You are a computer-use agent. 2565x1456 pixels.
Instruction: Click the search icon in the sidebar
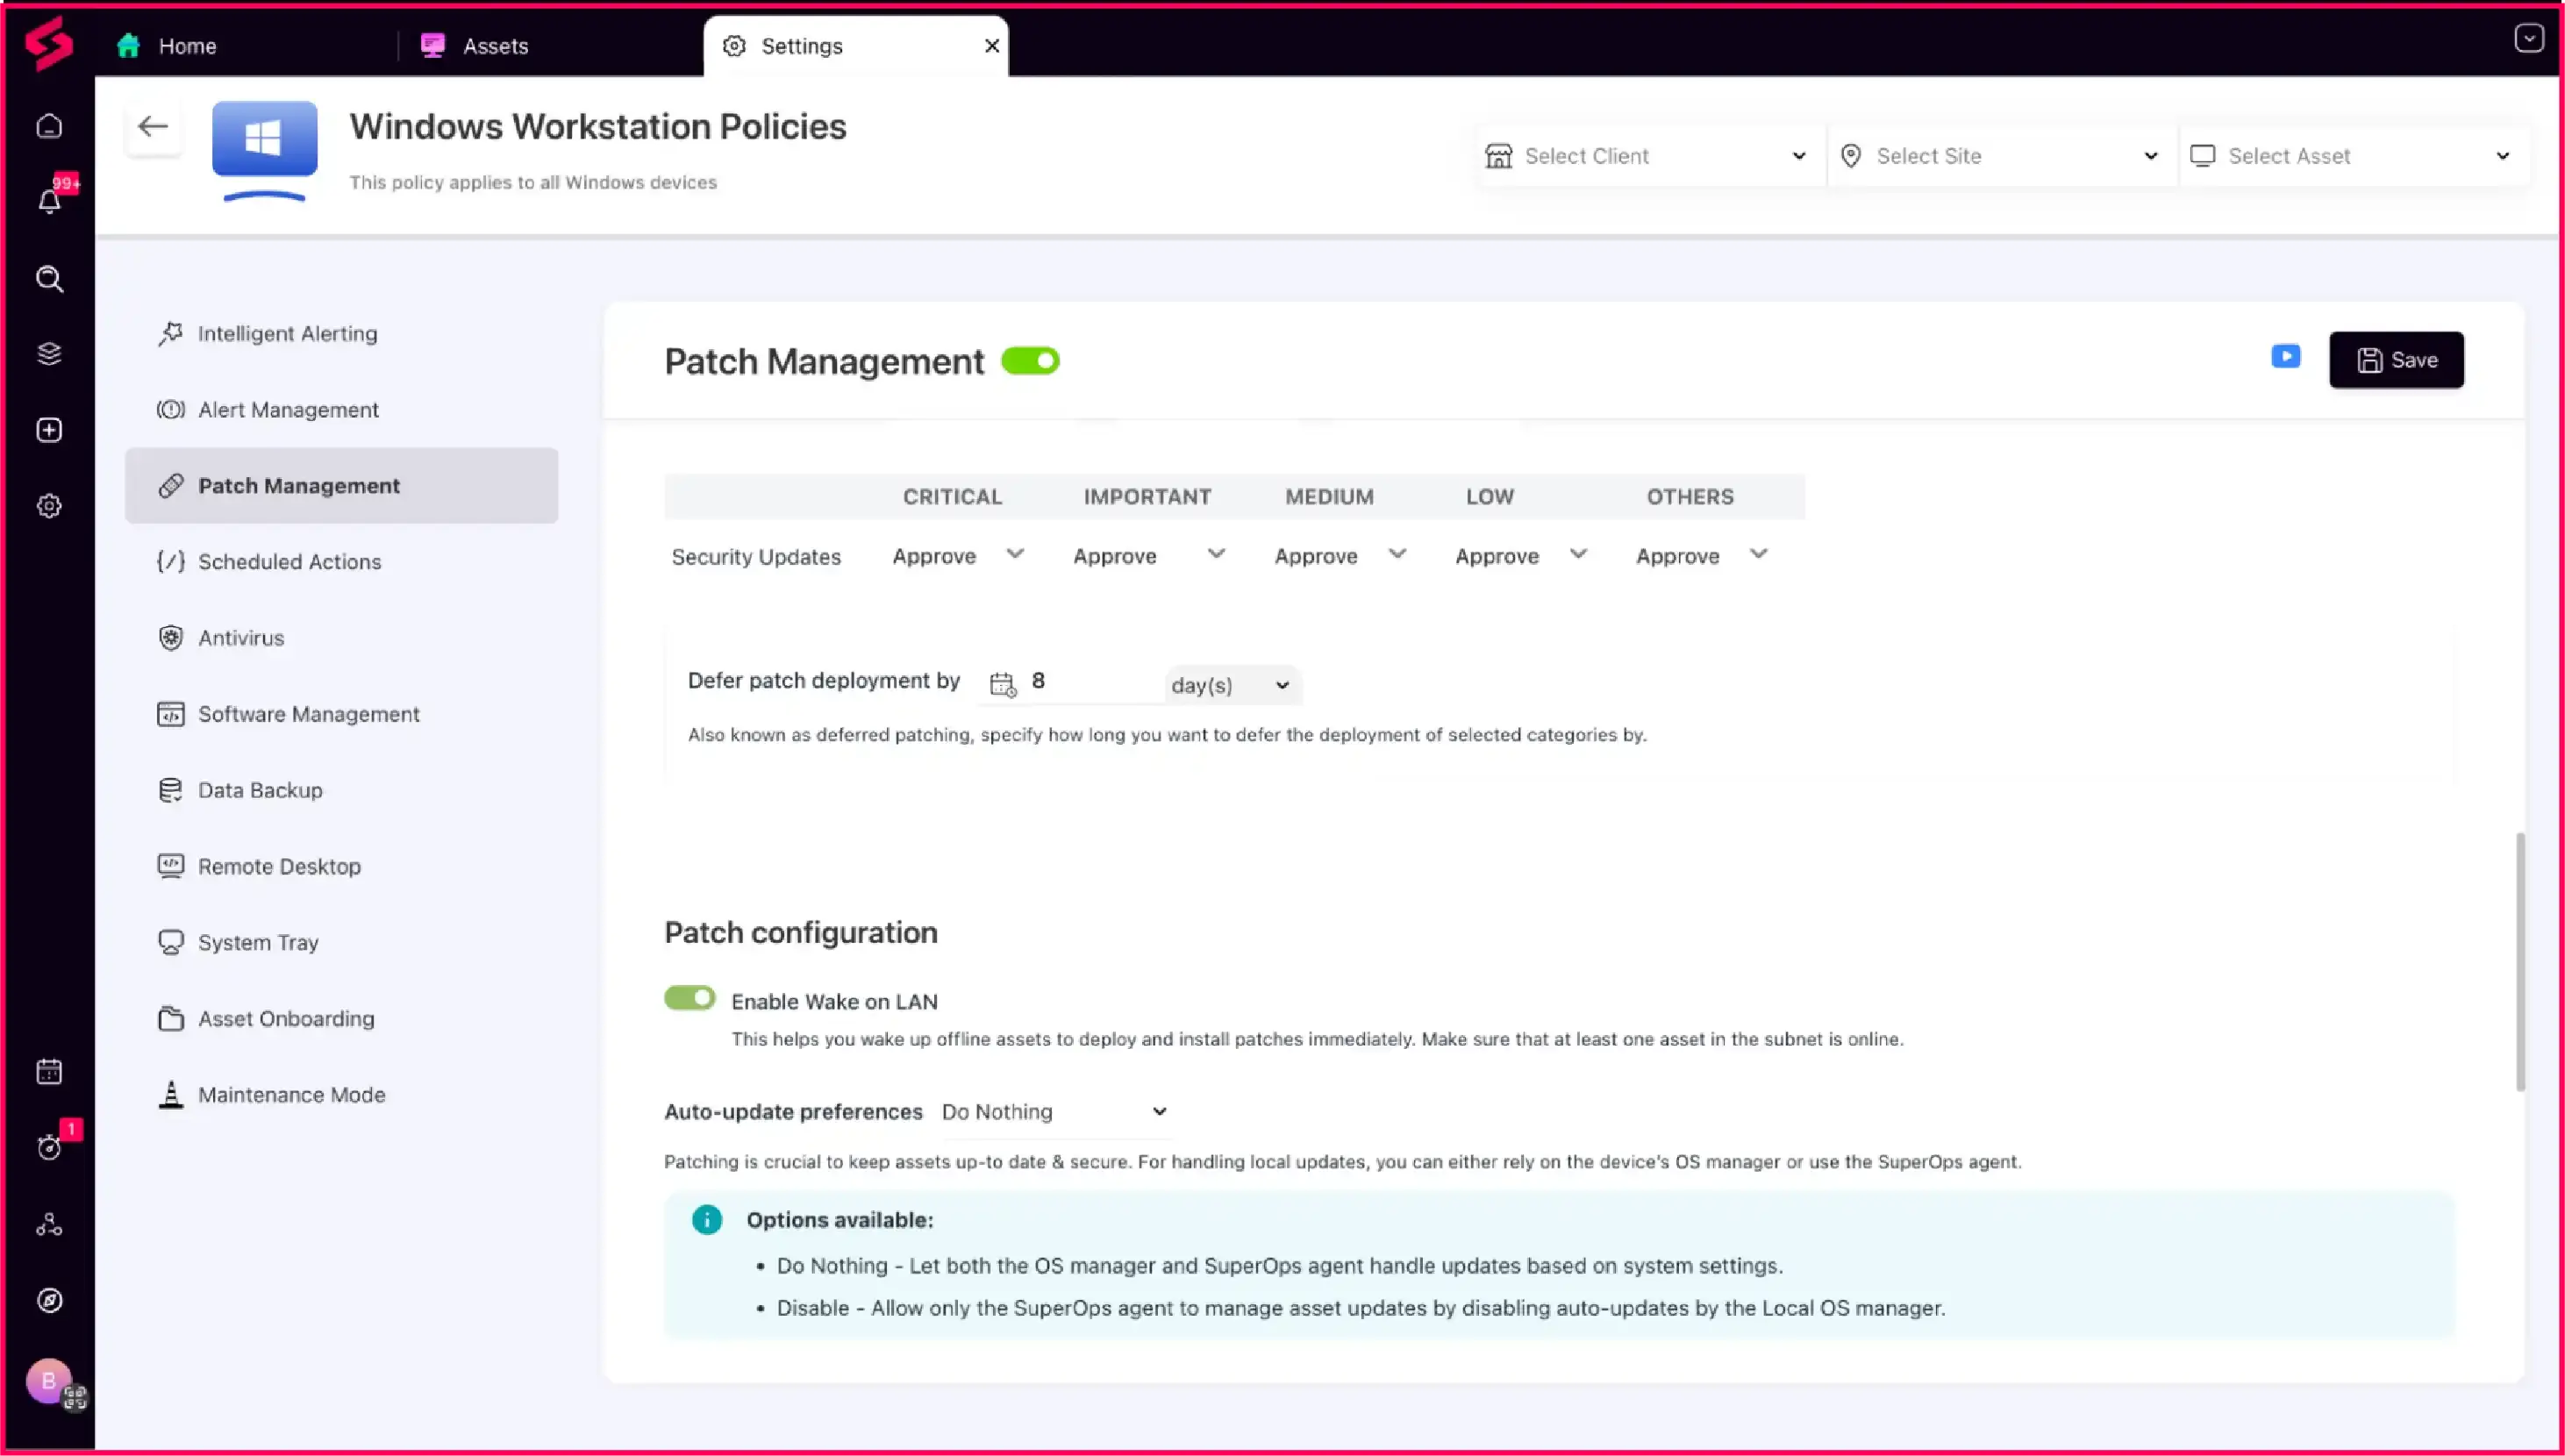[x=49, y=279]
